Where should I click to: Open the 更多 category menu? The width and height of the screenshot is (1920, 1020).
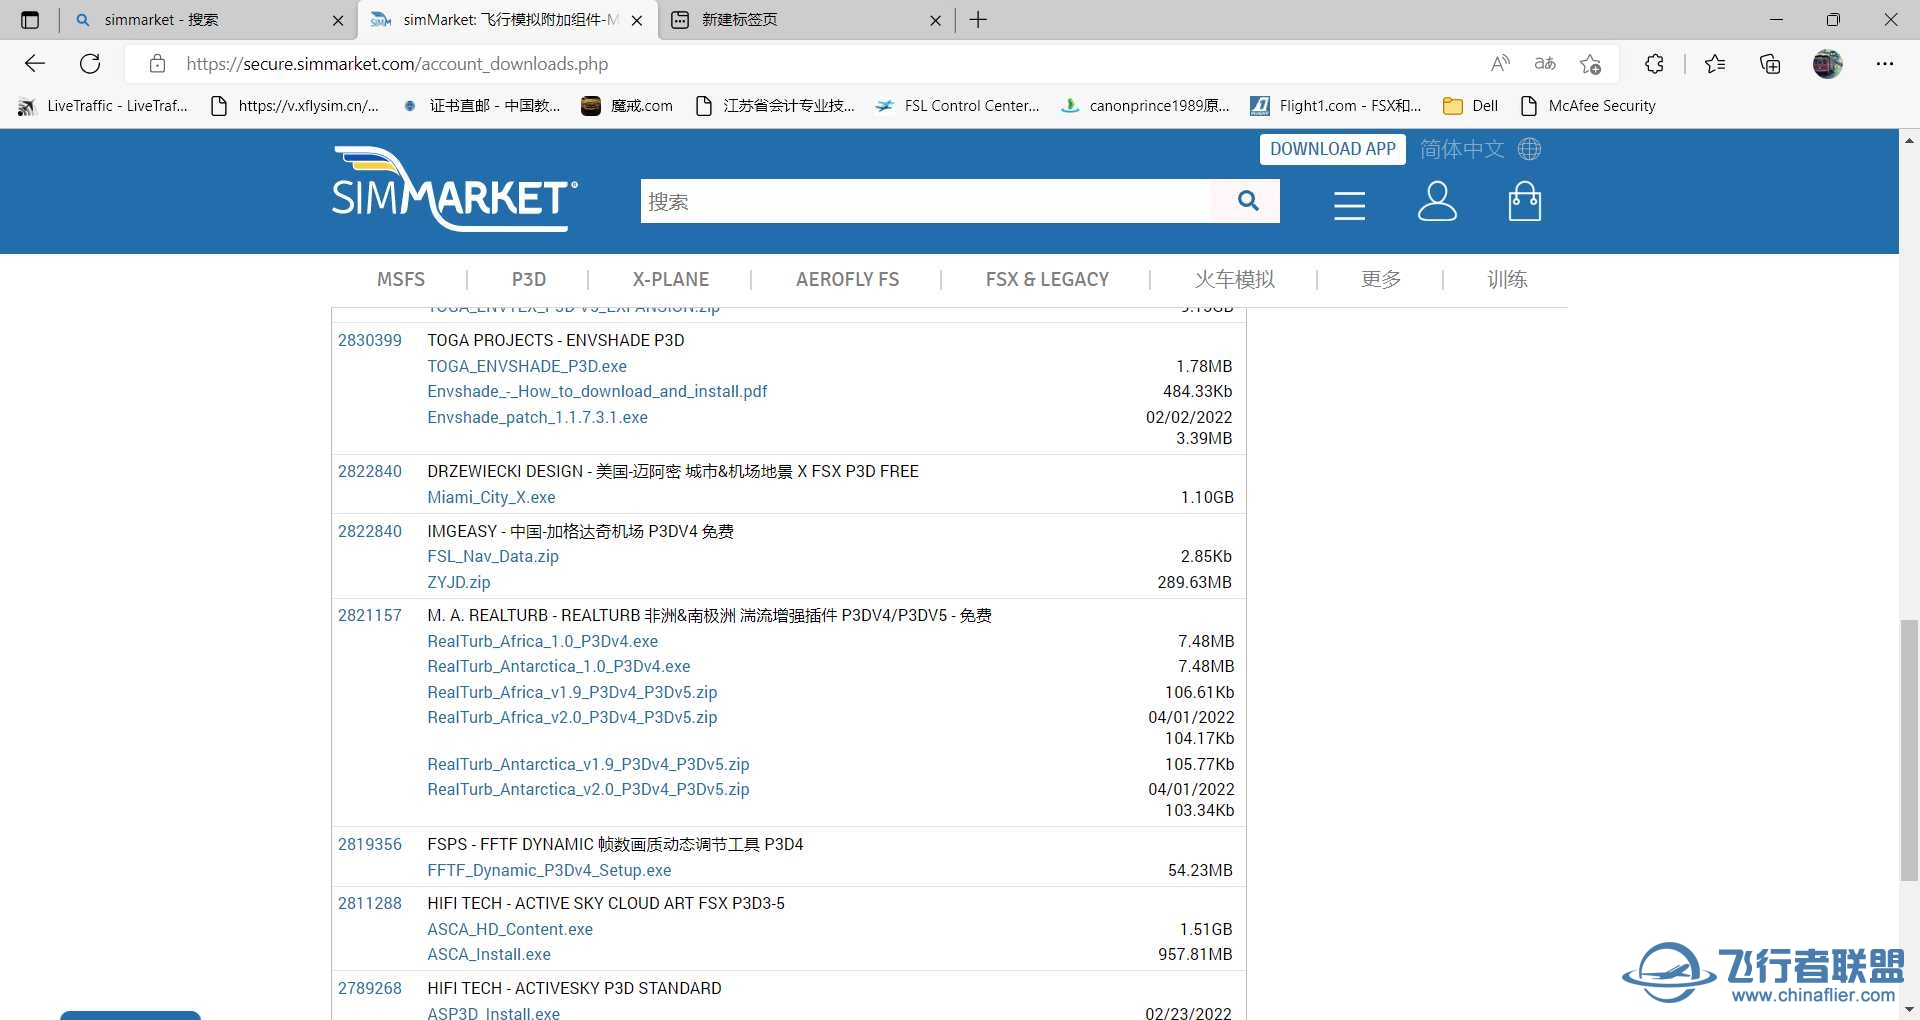[1381, 279]
